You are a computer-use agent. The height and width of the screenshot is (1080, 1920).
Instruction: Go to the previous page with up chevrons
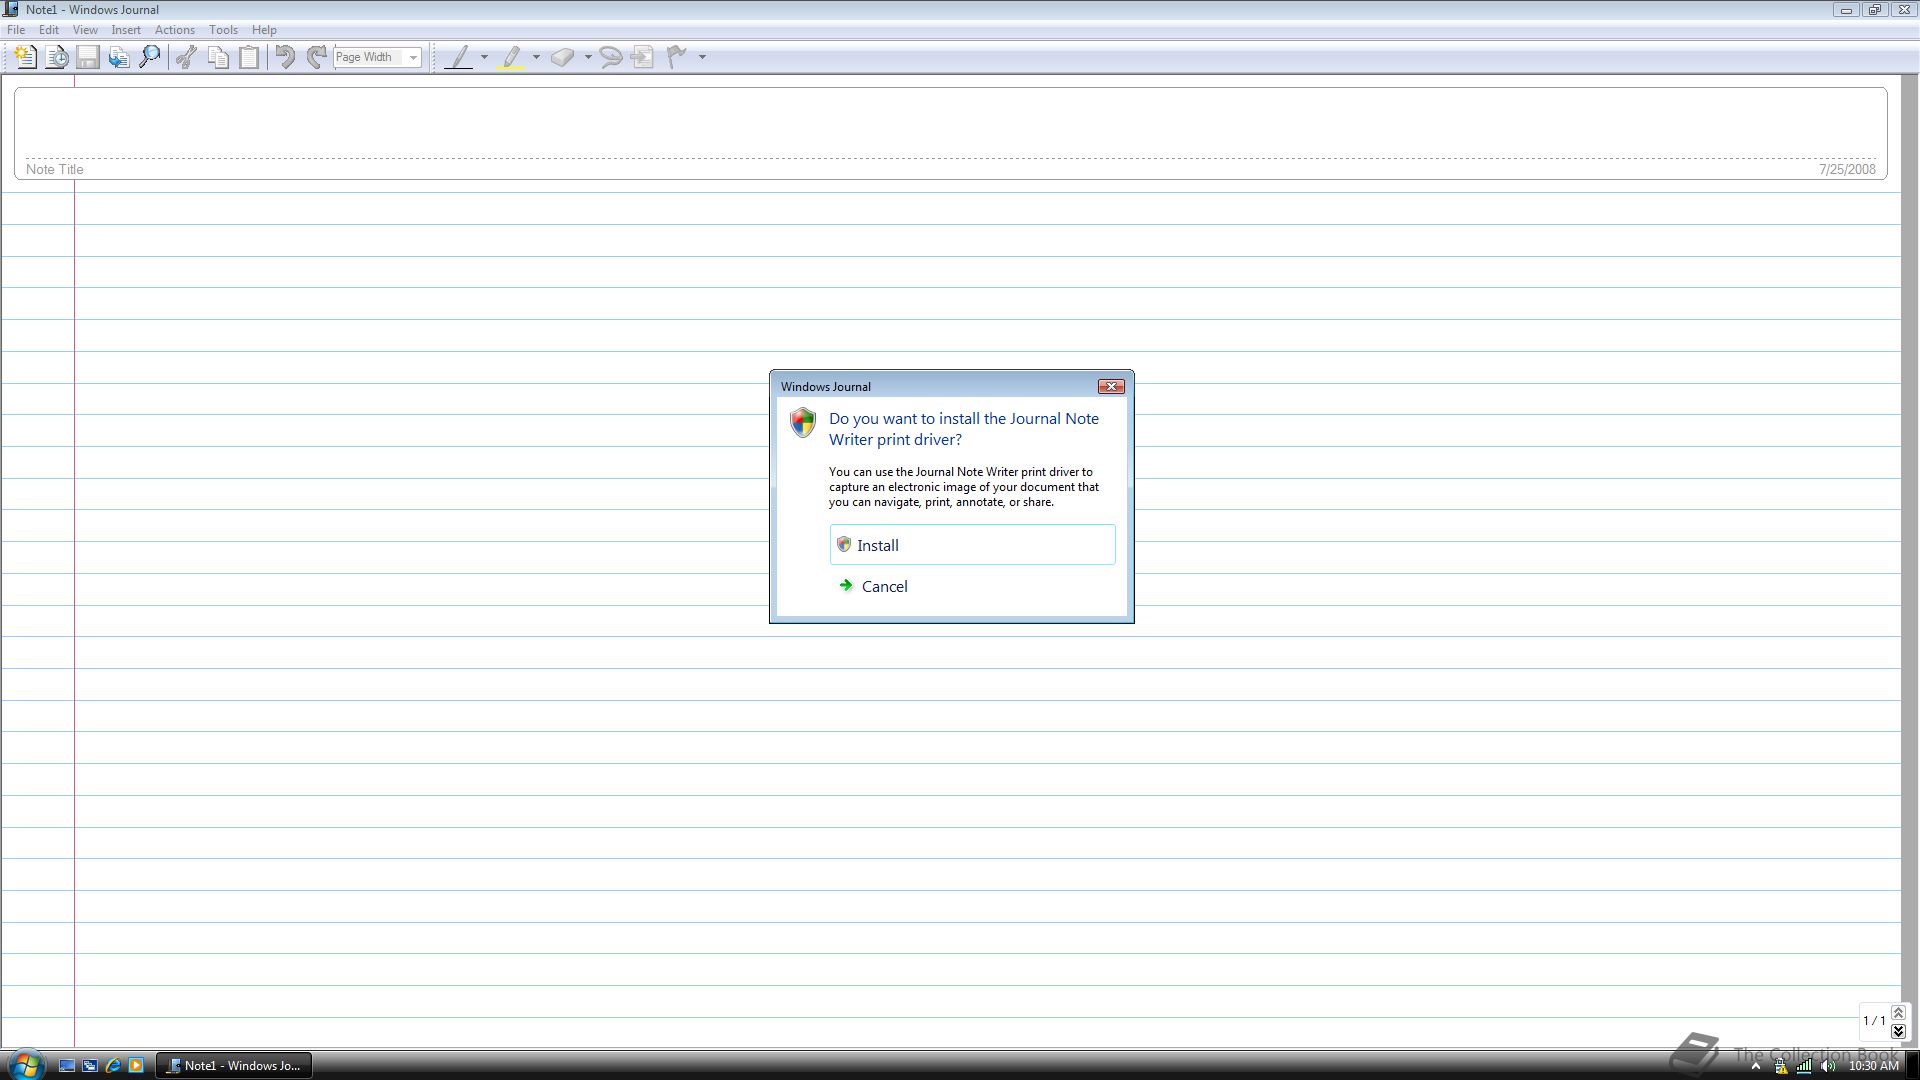[1898, 1013]
